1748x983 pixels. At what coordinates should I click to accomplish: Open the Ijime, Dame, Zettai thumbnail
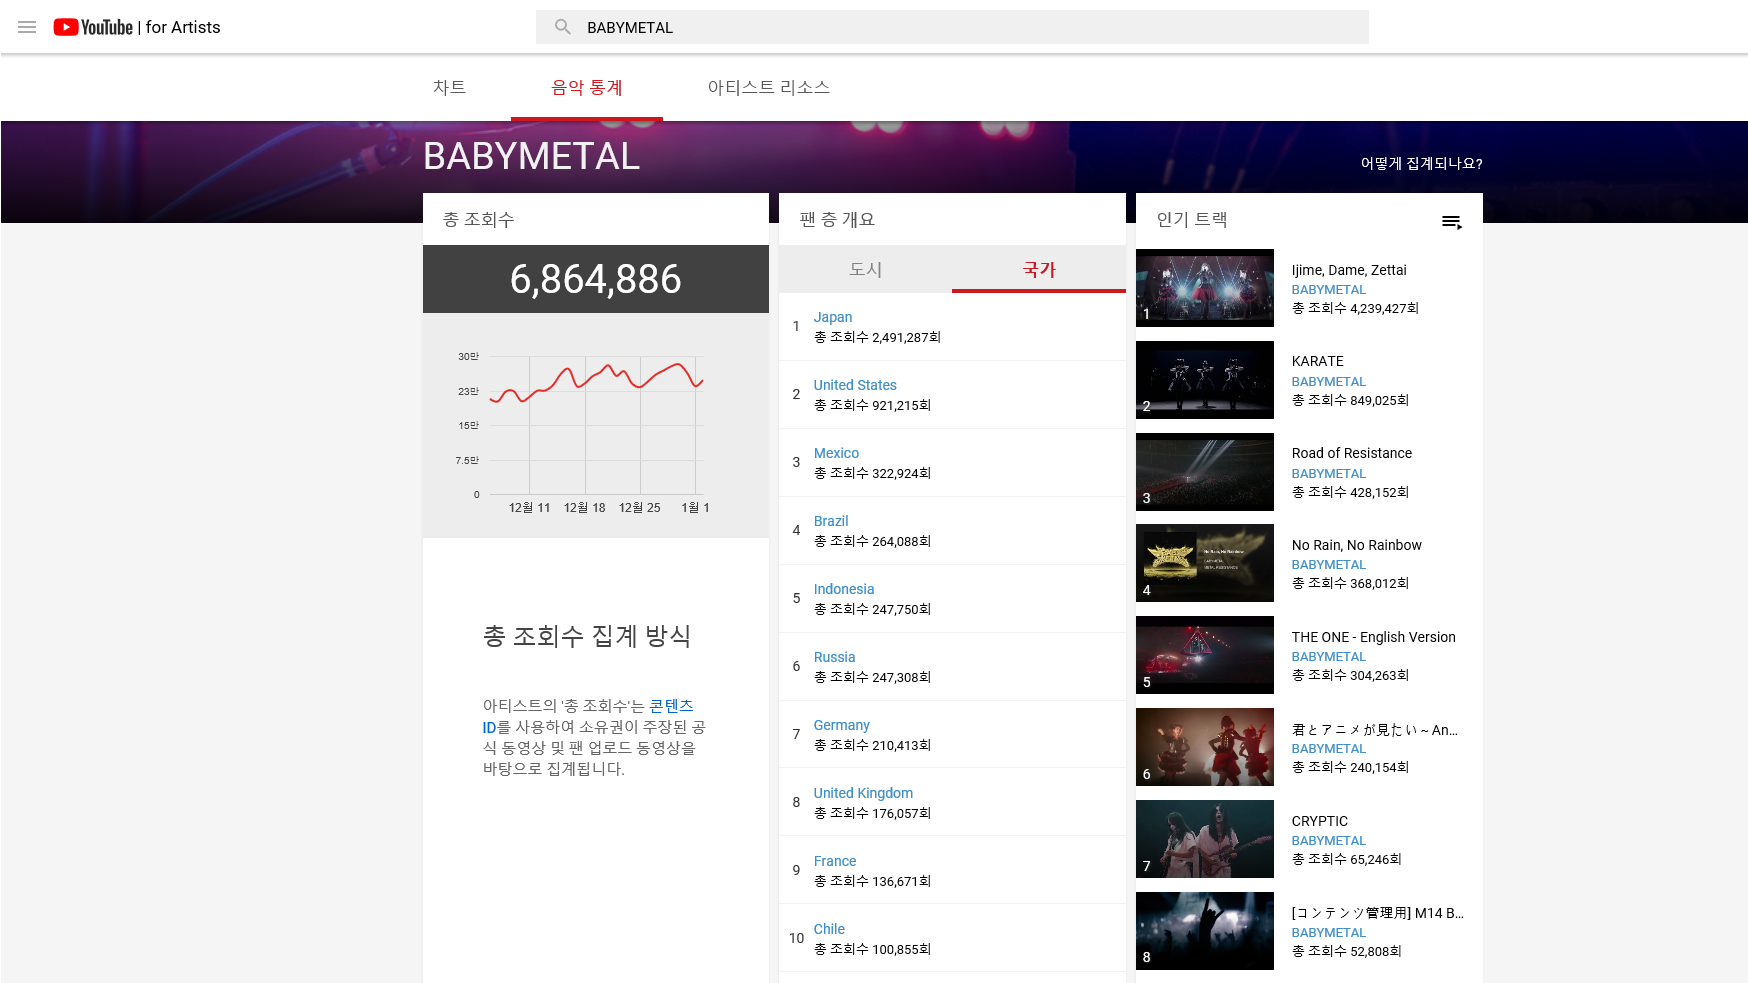click(1205, 288)
